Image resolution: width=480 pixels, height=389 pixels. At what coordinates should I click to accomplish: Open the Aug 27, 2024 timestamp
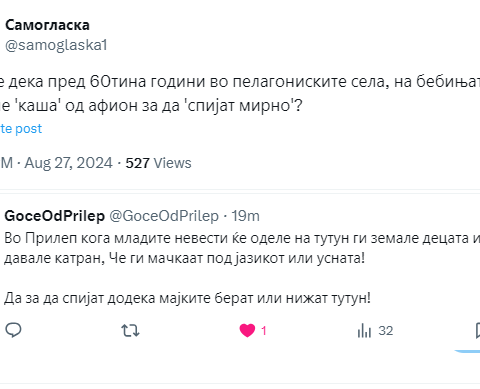pos(69,163)
